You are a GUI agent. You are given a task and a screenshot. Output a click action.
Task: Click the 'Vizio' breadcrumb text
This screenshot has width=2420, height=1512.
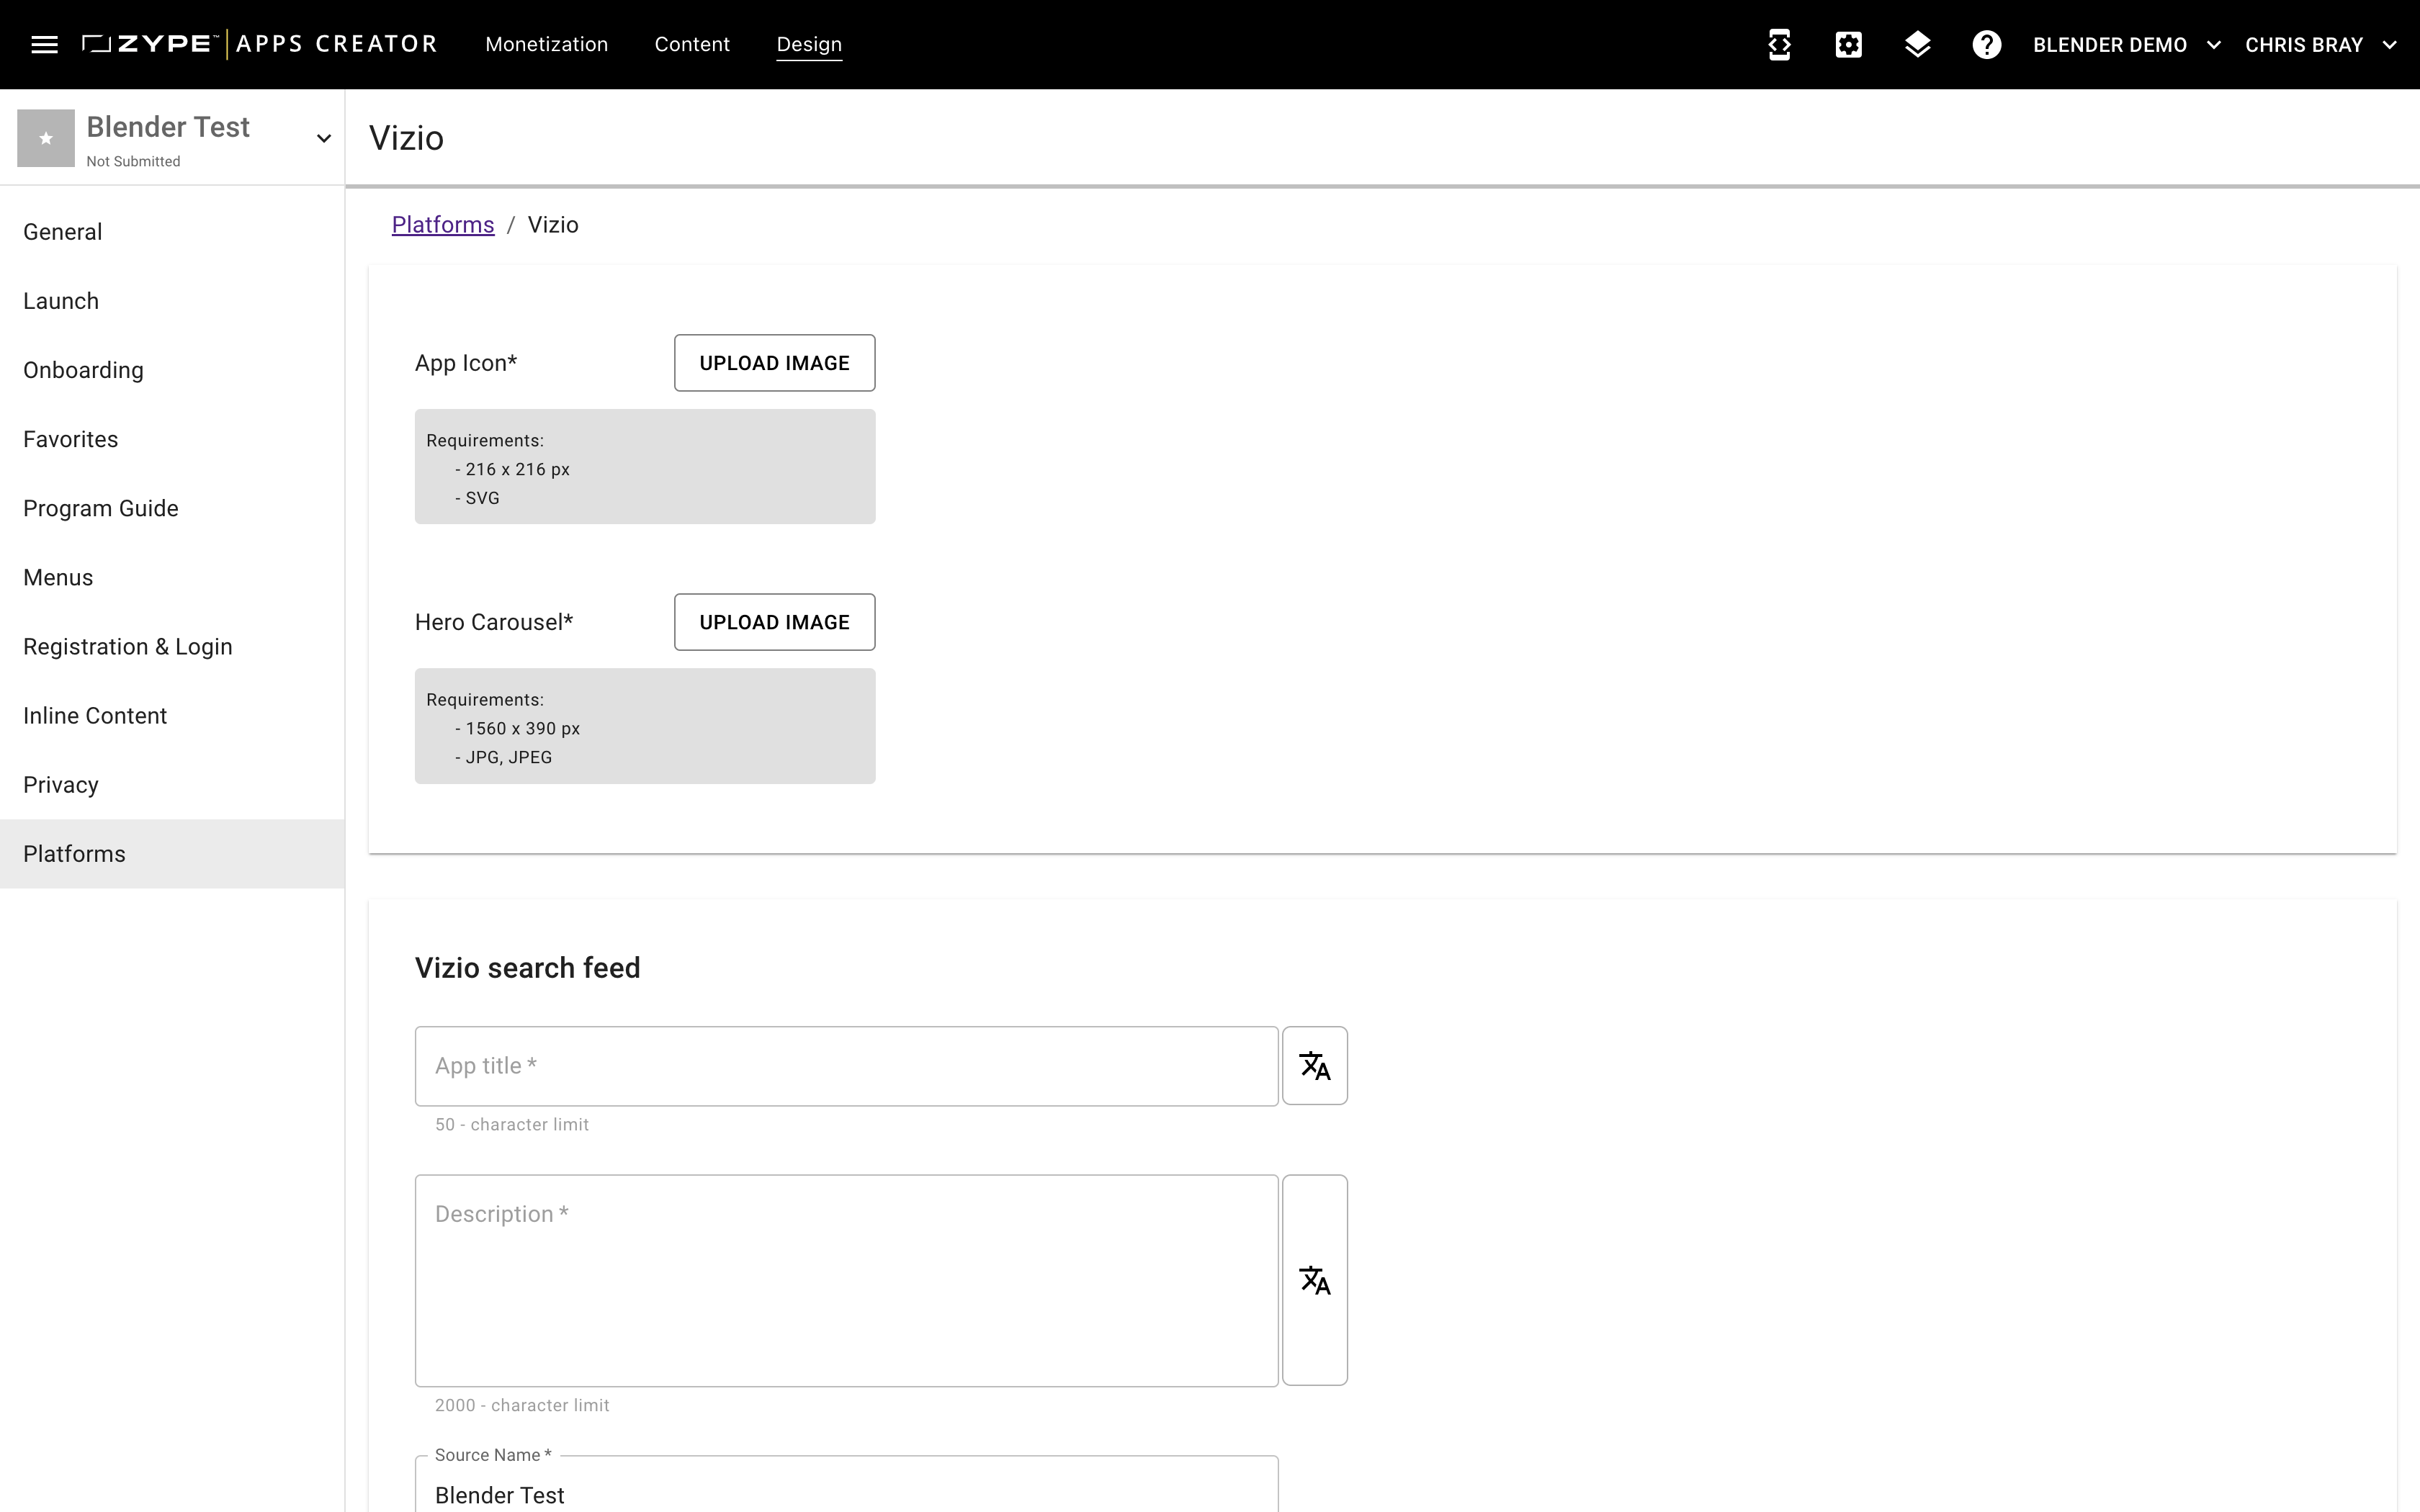(553, 225)
